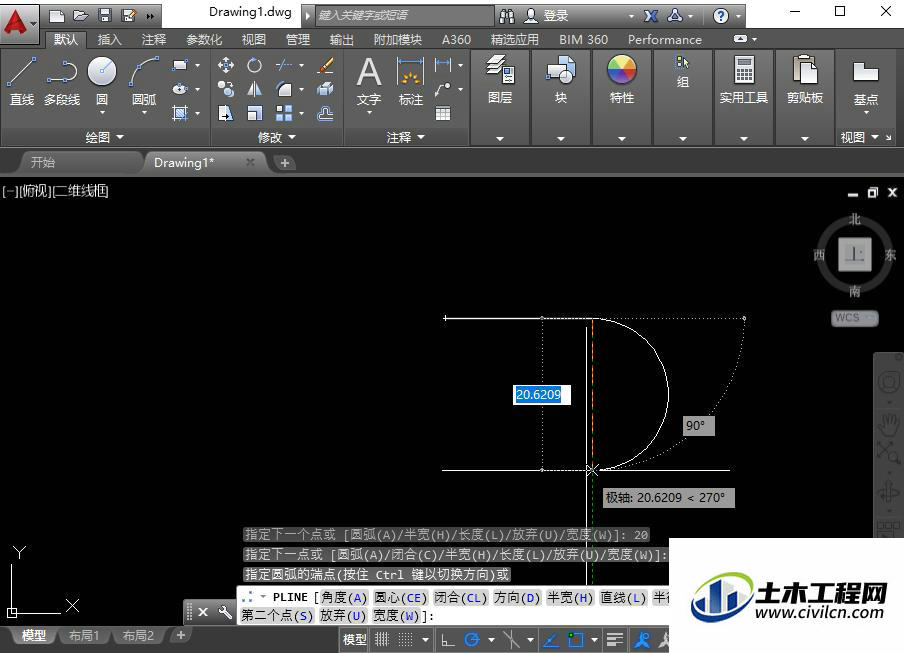Viewport: 904px width, 653px height.
Task: Toggle isometric drafting in status bar
Action: 511,639
